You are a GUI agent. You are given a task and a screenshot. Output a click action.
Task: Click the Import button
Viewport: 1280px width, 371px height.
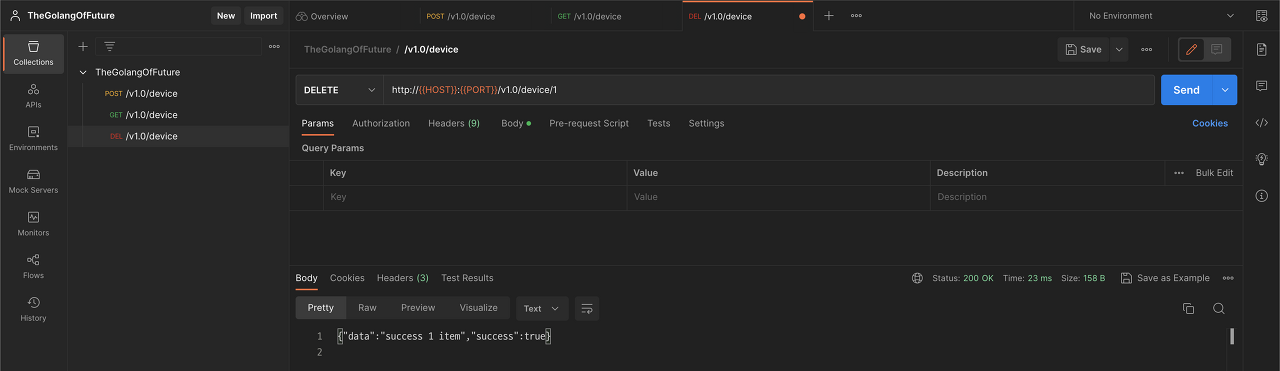coord(264,16)
